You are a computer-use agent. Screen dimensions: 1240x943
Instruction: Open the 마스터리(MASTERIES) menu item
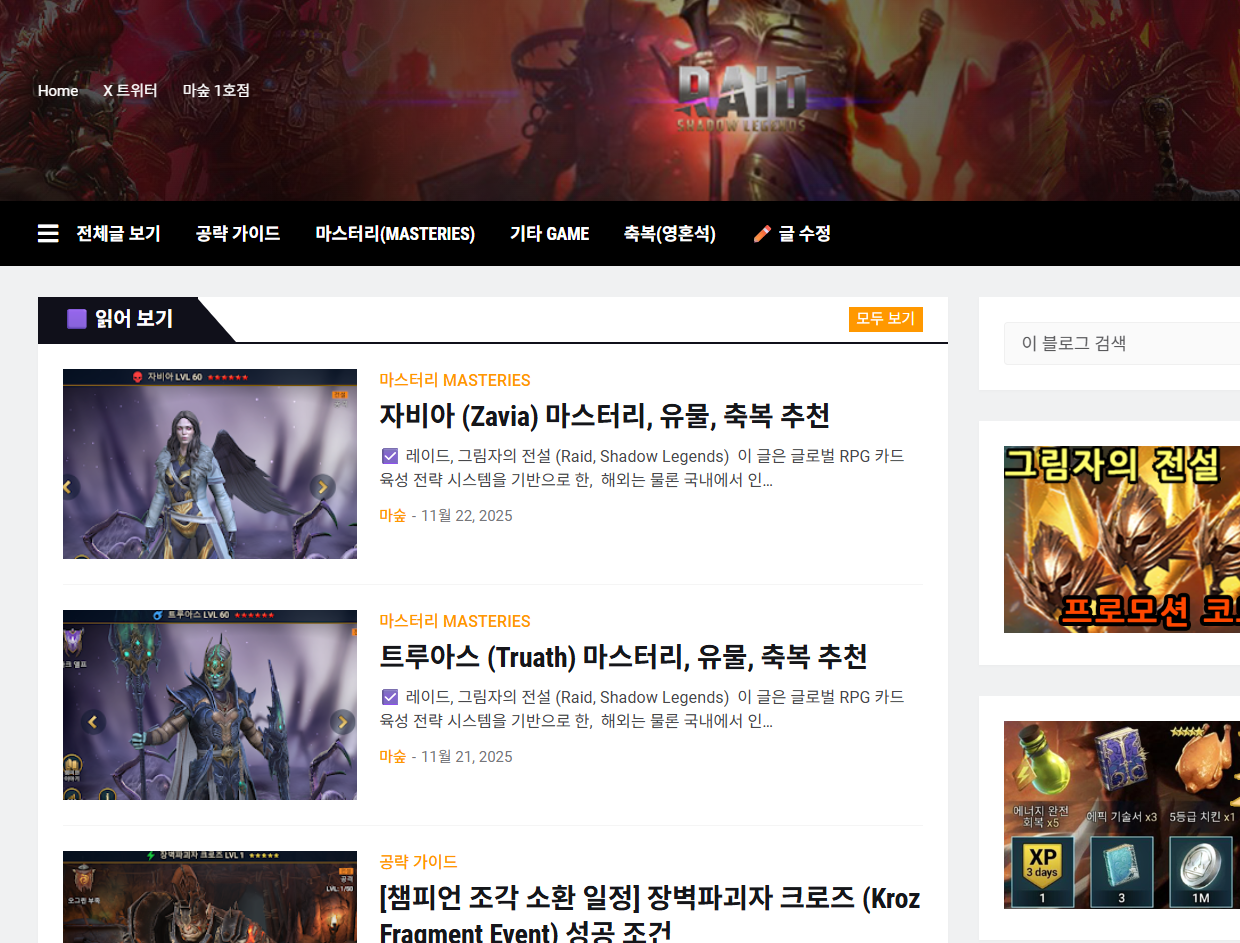click(394, 233)
